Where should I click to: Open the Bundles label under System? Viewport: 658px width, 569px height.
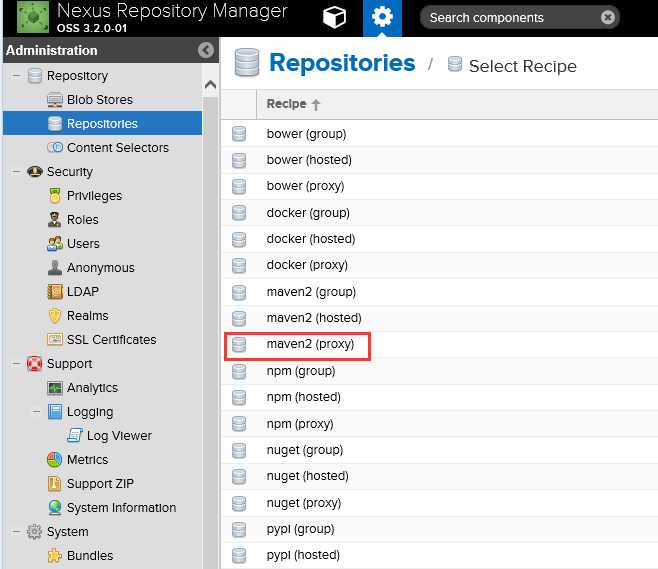coord(90,555)
